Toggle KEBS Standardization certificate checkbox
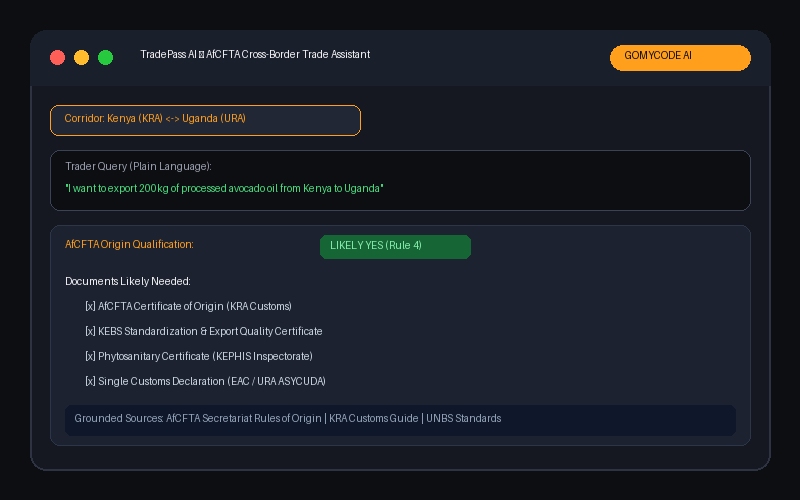The width and height of the screenshot is (800, 500). [90, 331]
